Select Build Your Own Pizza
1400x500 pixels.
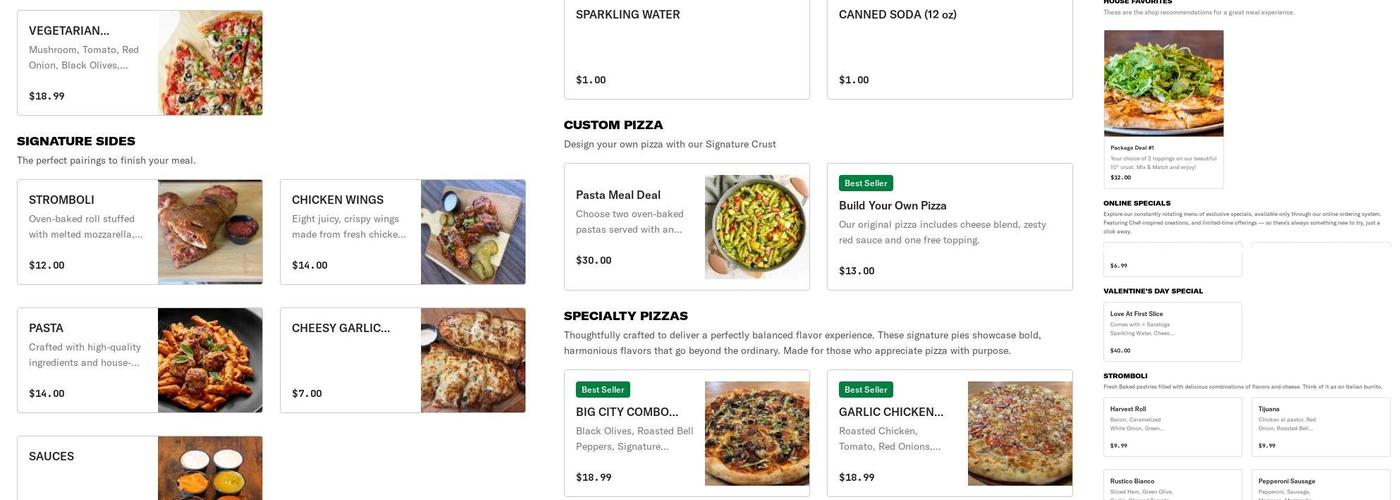pyautogui.click(x=949, y=227)
